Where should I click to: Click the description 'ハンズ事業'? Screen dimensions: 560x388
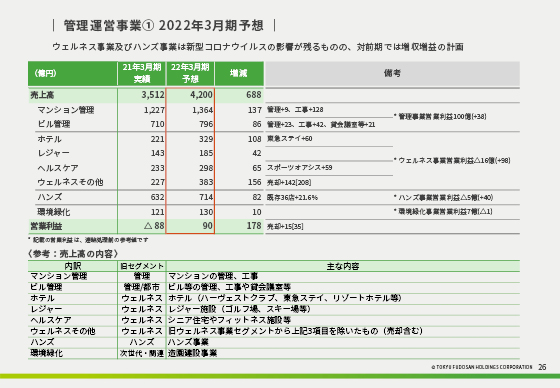188,342
